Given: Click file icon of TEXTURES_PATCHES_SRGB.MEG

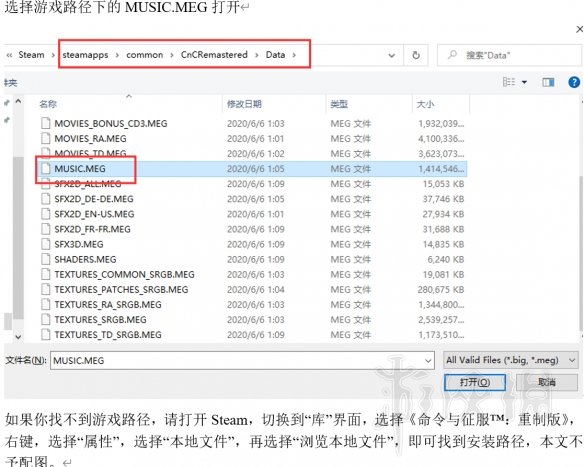Looking at the screenshot, I should [45, 289].
